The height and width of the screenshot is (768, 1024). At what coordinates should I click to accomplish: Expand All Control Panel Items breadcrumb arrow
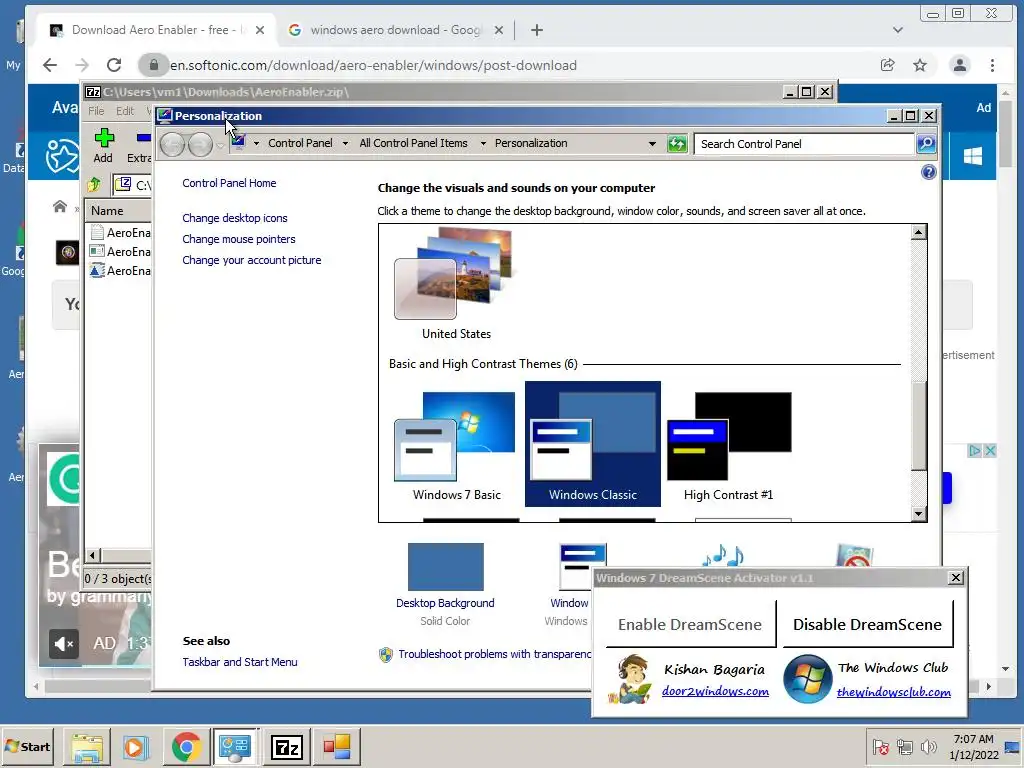483,144
